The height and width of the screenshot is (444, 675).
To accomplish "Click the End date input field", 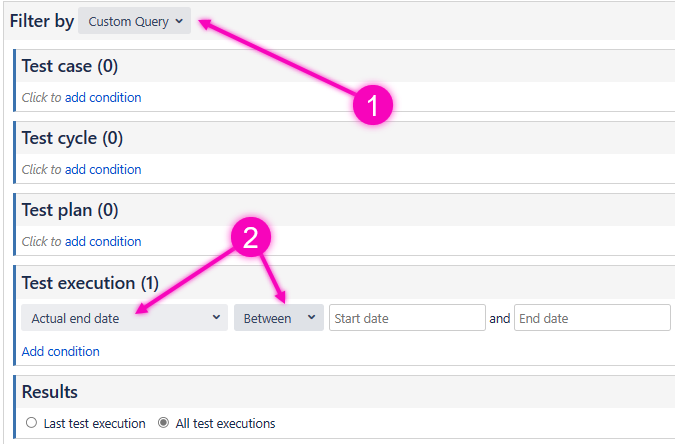I will [591, 318].
